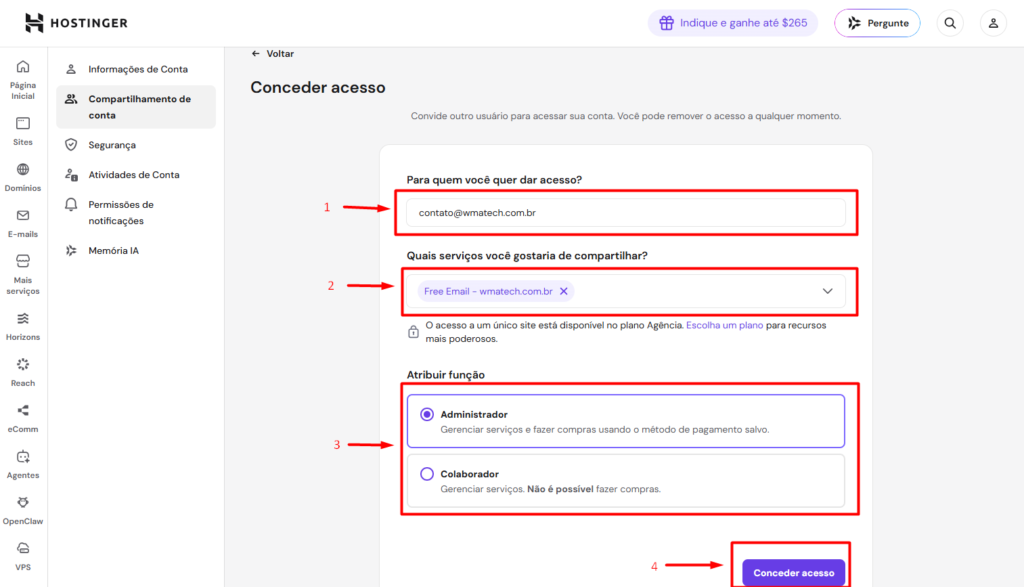Follow the Escolha um plano link

(x=724, y=325)
